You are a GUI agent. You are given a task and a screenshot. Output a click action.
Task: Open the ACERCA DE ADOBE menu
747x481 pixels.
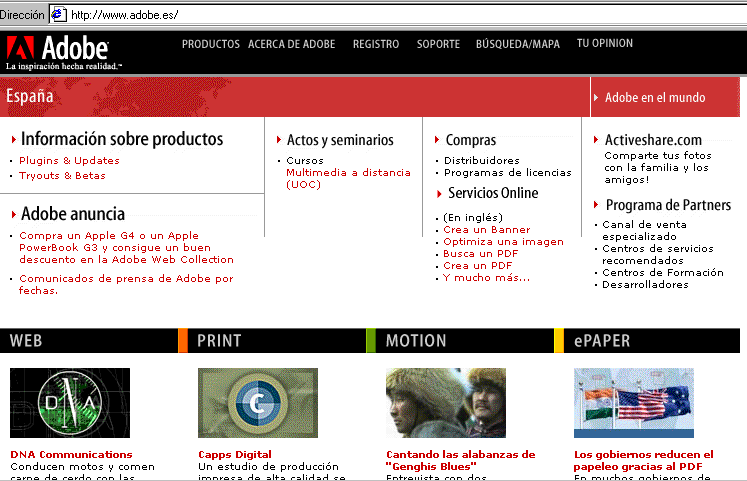pyautogui.click(x=292, y=44)
